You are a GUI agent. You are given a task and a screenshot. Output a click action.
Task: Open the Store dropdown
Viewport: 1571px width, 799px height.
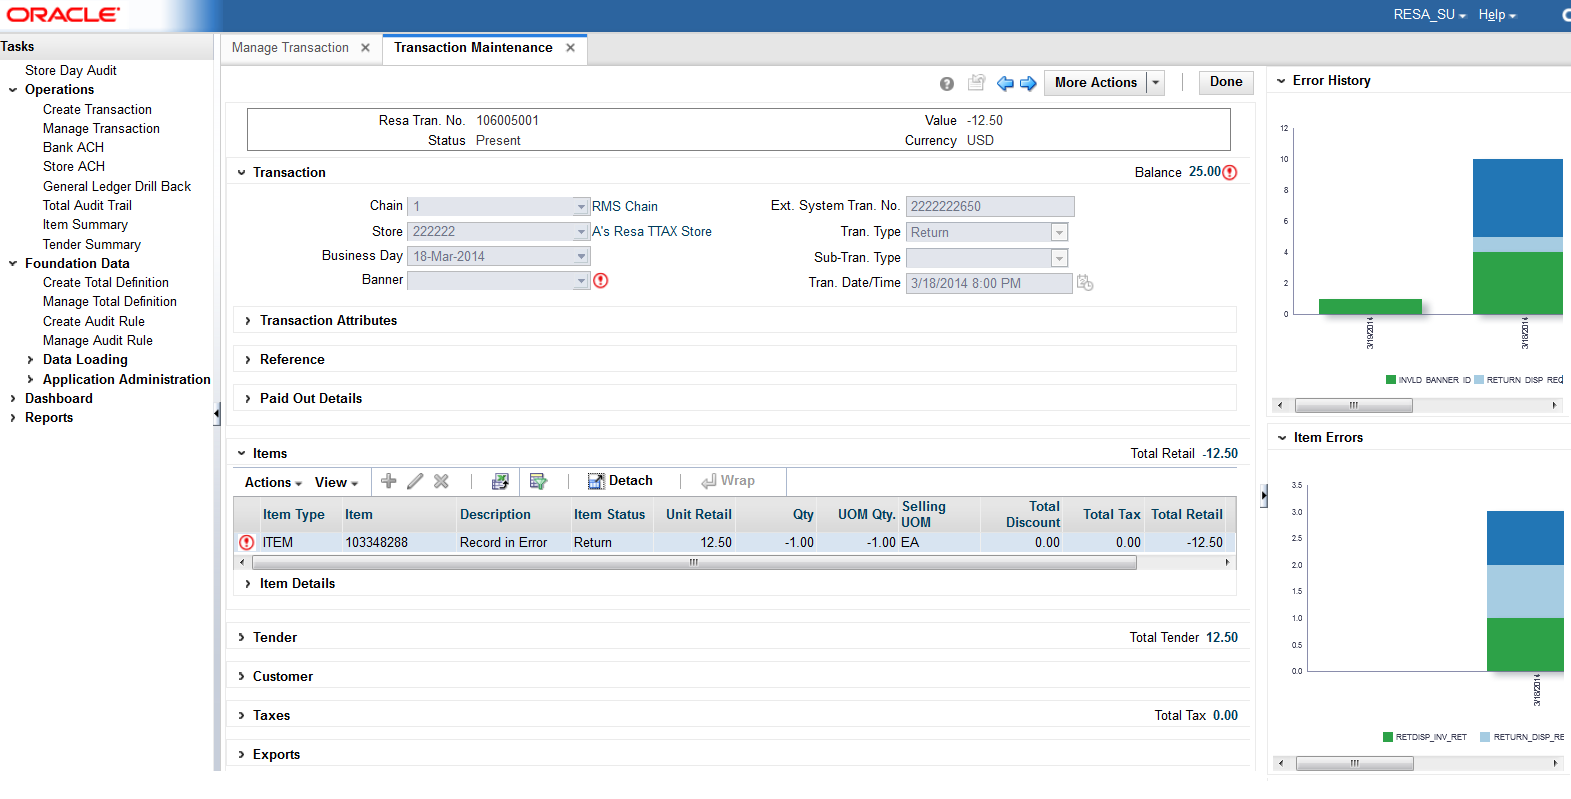coord(581,232)
